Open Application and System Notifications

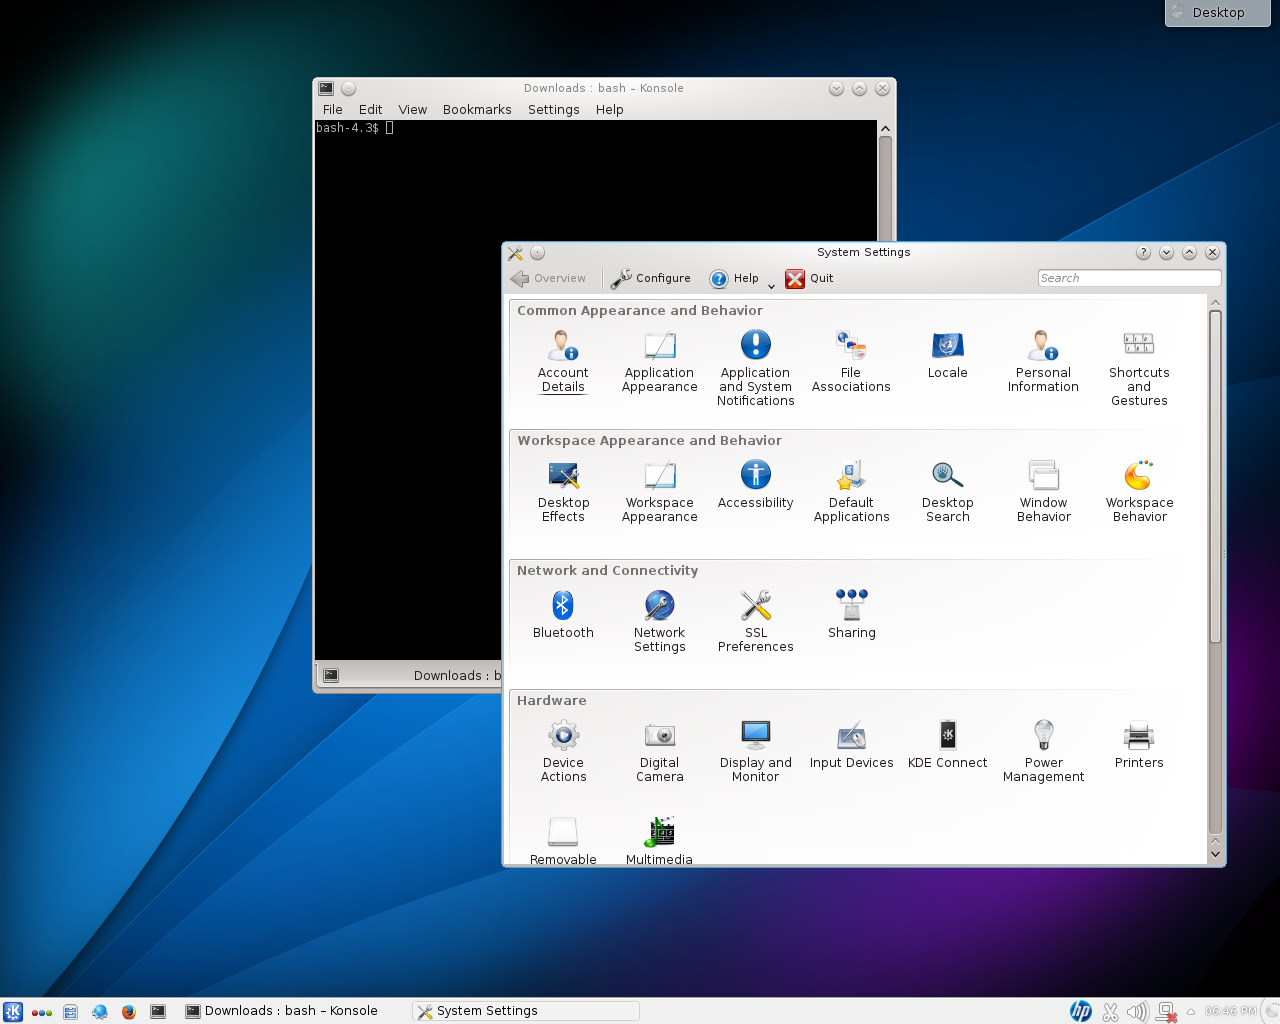tap(755, 369)
